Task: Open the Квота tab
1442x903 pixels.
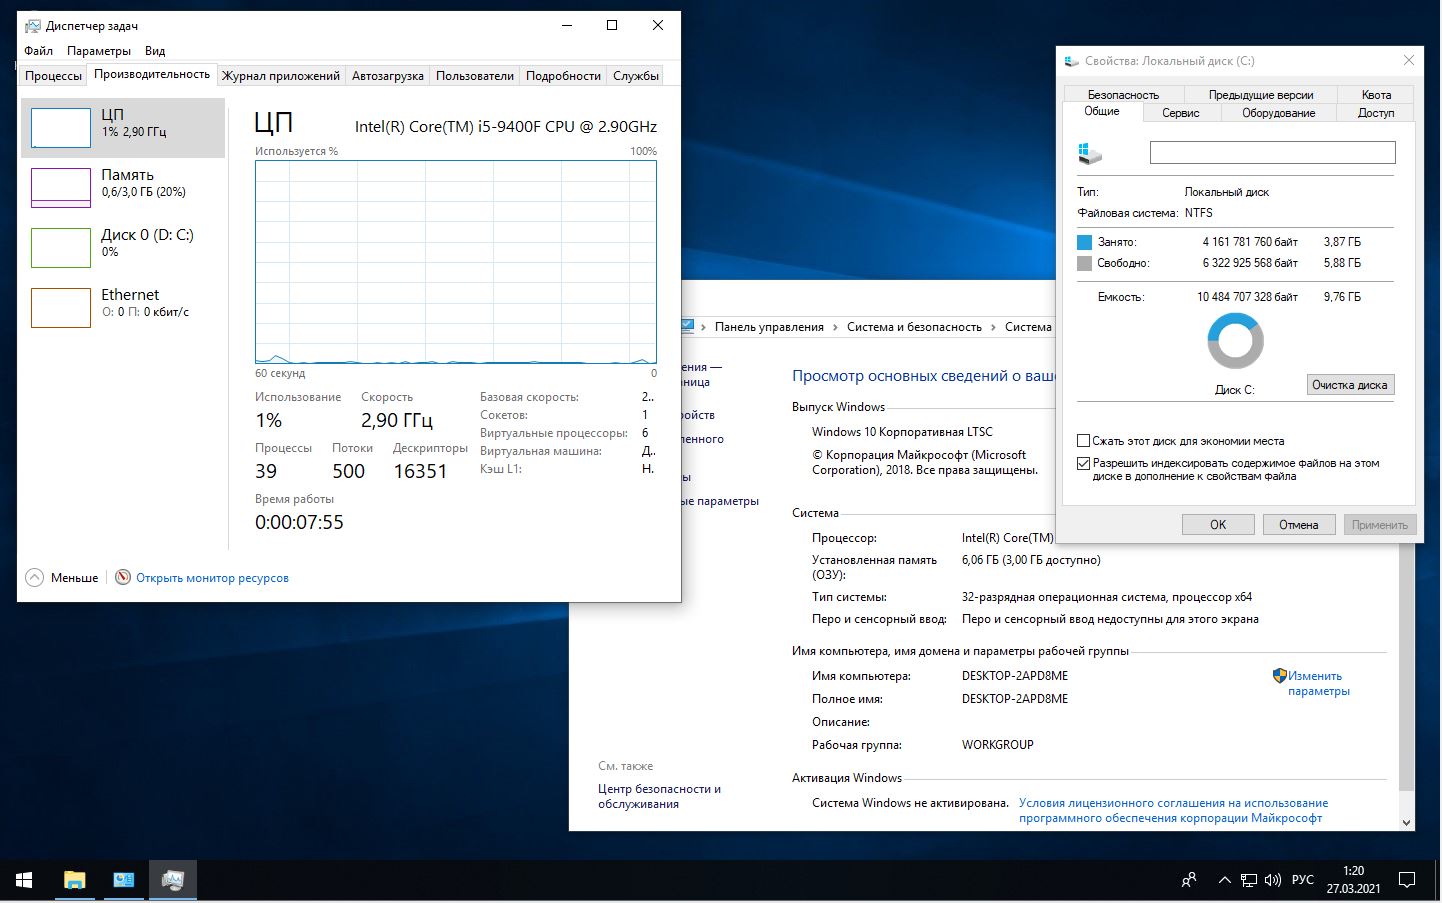Action: point(1376,94)
